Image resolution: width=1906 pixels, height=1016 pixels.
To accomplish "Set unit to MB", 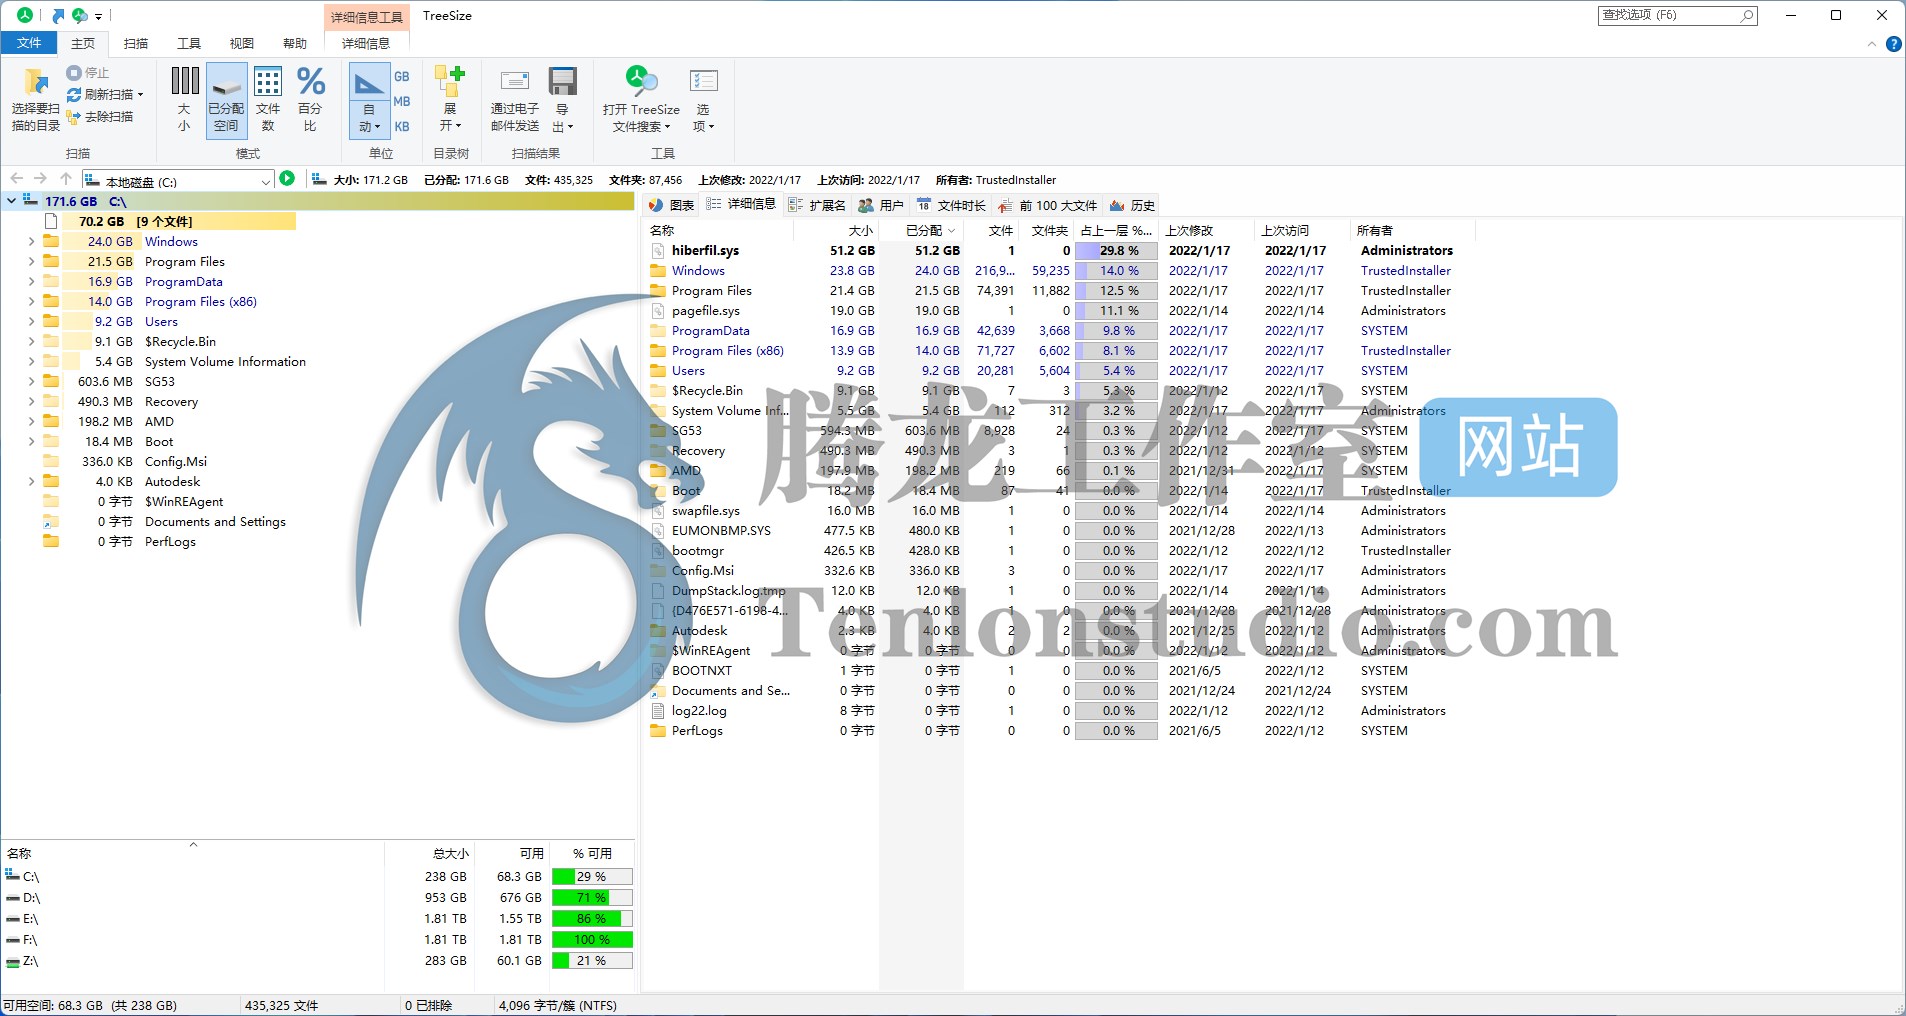I will [402, 101].
